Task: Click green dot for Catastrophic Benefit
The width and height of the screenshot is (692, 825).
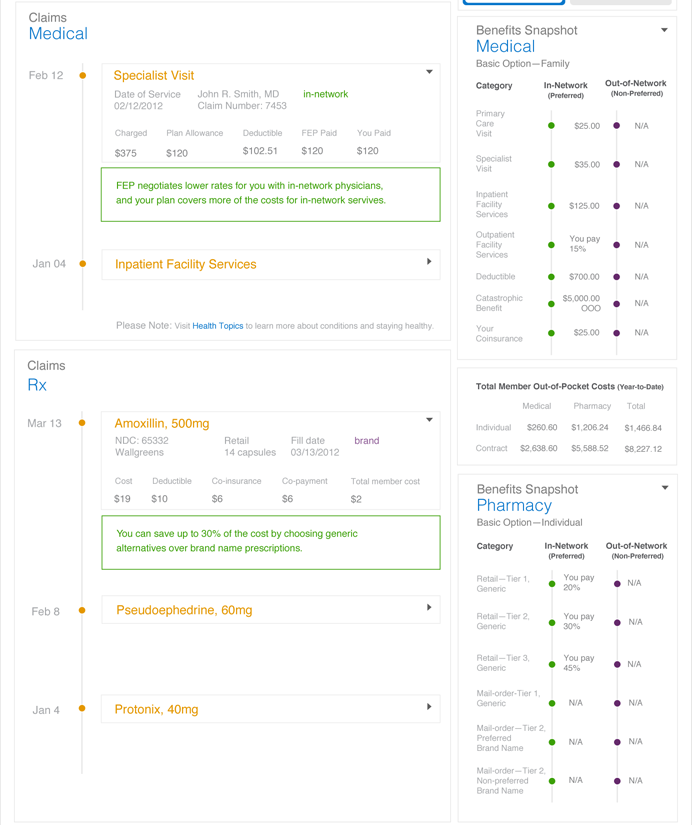Action: [551, 304]
